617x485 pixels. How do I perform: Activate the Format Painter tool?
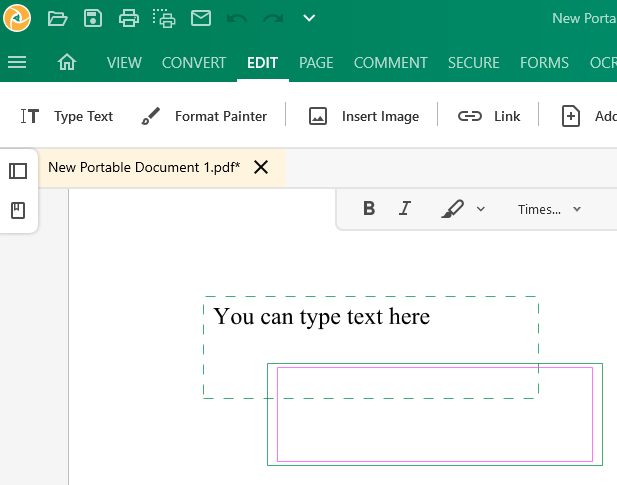204,116
